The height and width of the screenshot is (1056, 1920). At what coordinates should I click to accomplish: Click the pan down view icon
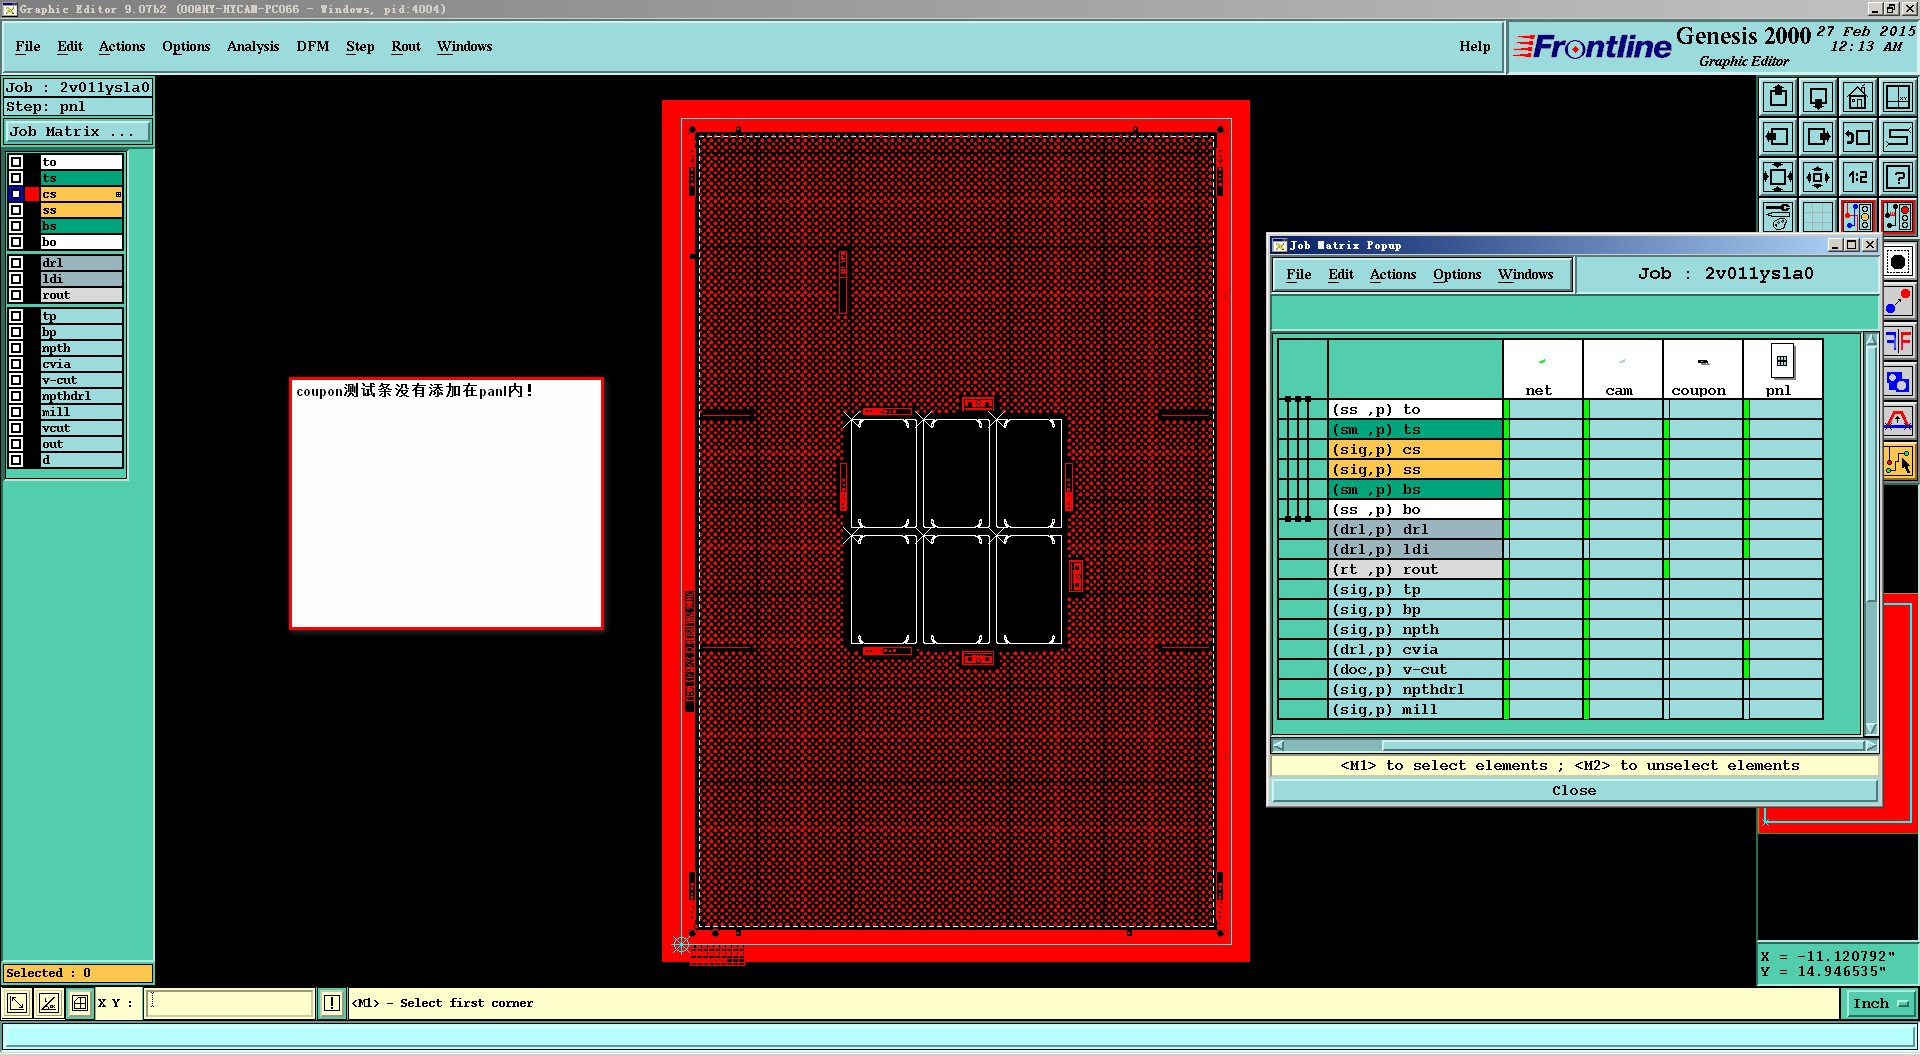(1818, 97)
